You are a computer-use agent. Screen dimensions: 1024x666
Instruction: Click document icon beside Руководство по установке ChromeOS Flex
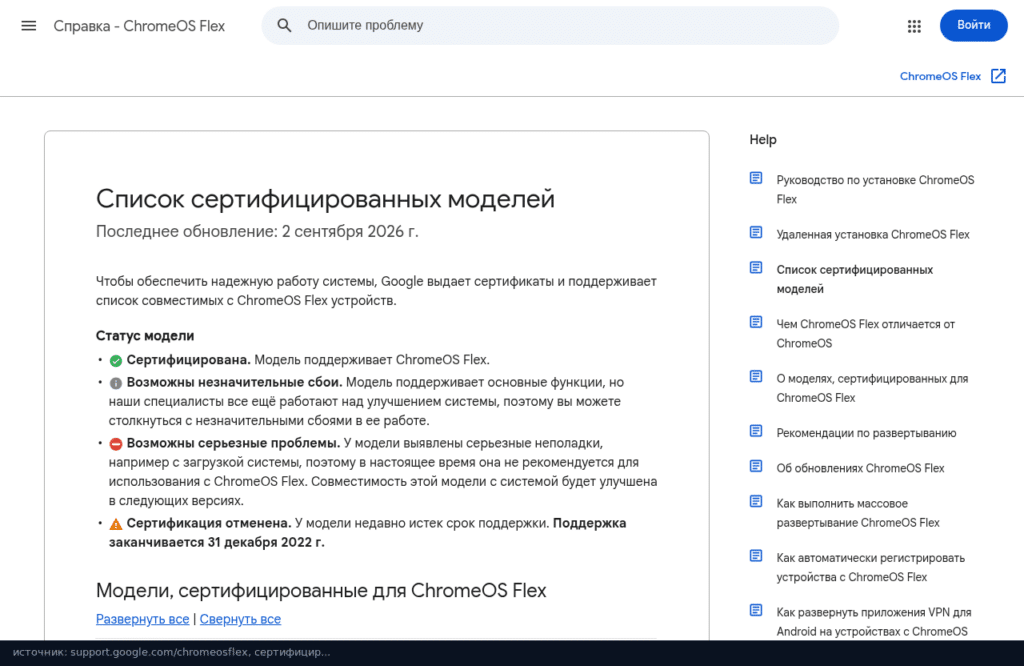[756, 178]
